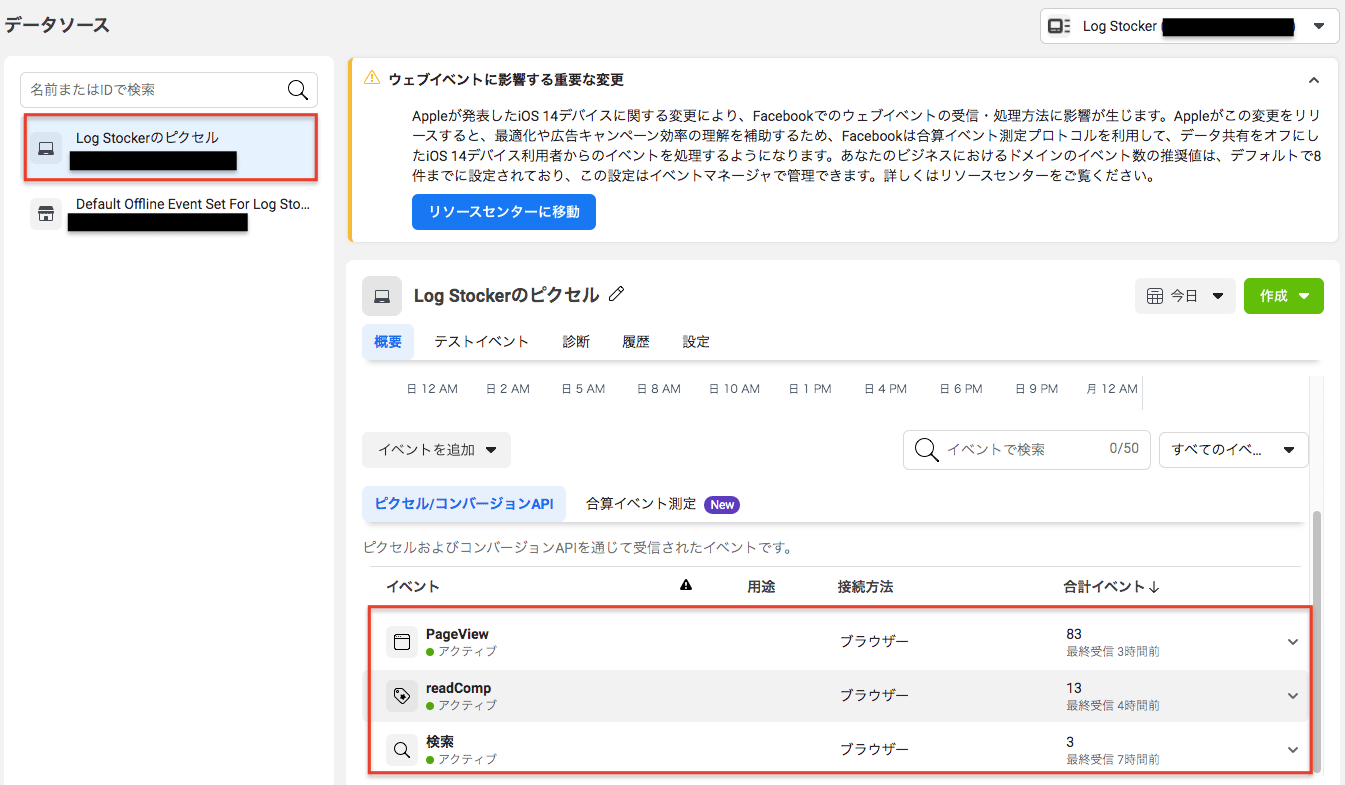Click the 83 total events value
The height and width of the screenshot is (785, 1345).
coord(1074,634)
